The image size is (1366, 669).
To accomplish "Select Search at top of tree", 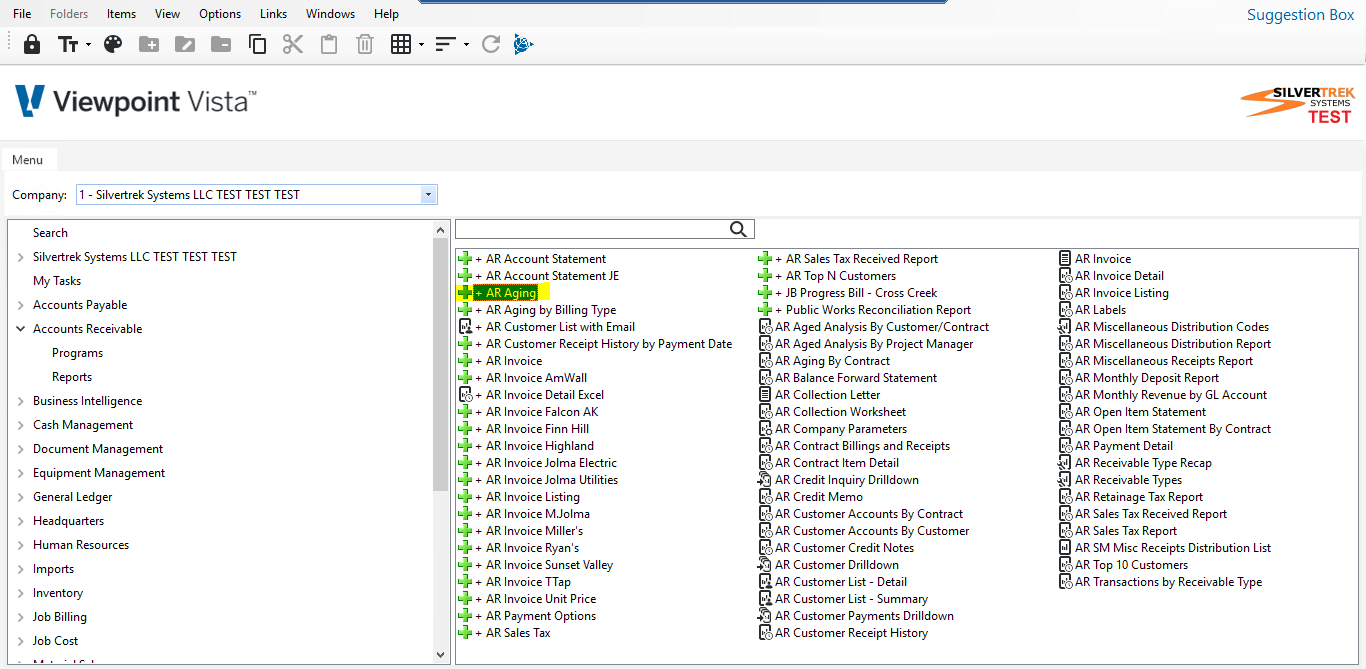I will pyautogui.click(x=50, y=233).
